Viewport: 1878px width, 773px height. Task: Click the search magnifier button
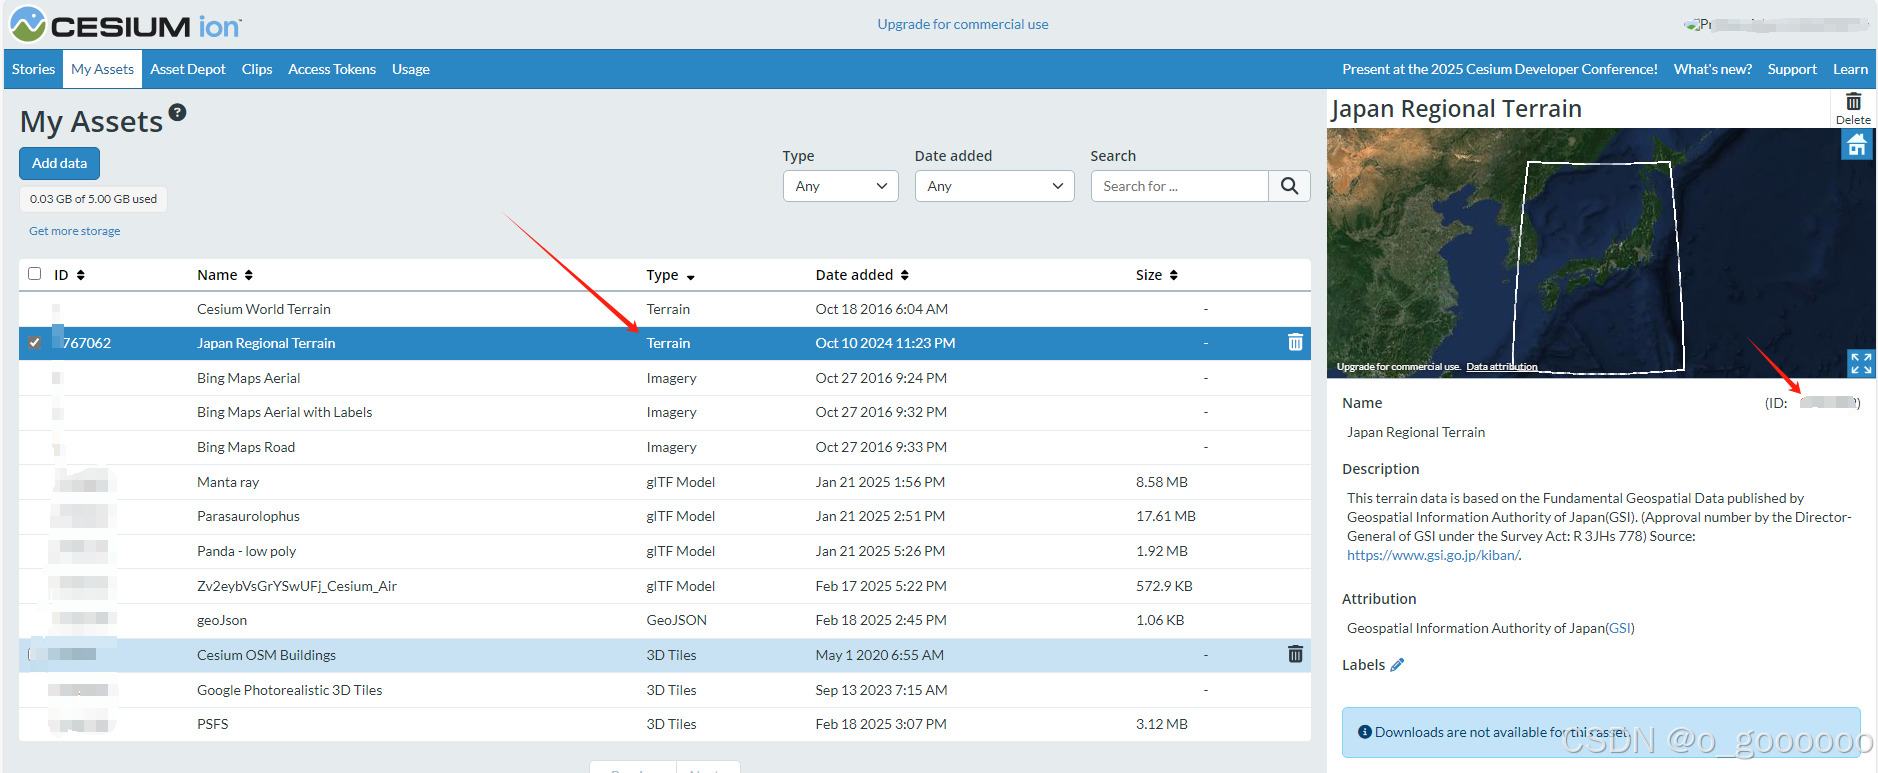pyautogui.click(x=1289, y=186)
